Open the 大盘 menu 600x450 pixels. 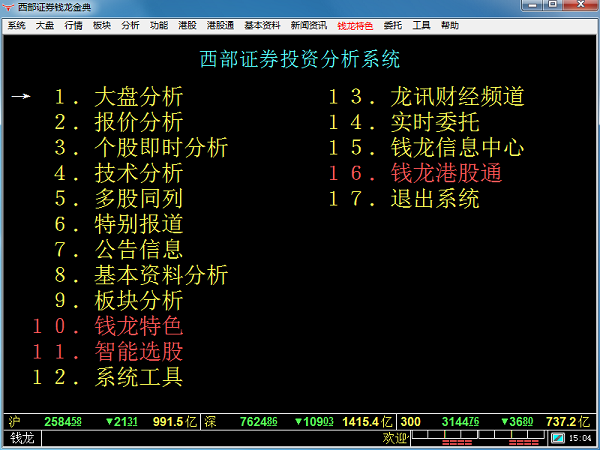(x=45, y=24)
